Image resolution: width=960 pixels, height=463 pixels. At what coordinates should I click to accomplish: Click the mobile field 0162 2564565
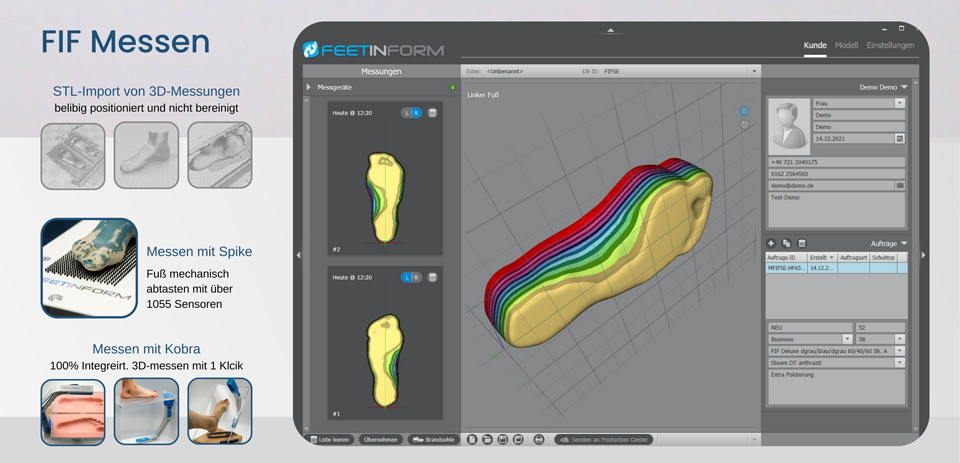[836, 173]
